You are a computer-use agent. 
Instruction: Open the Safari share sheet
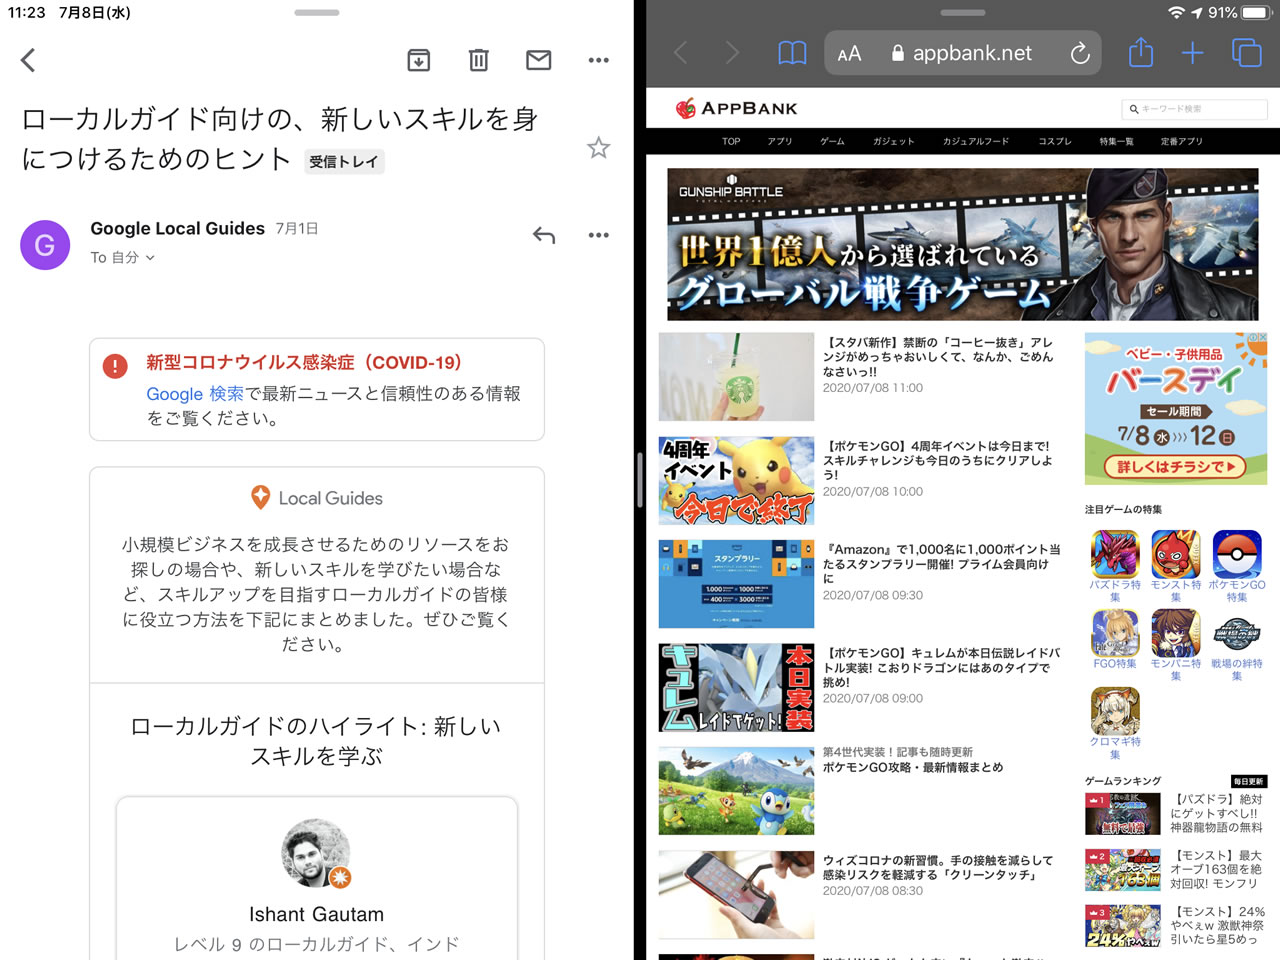pyautogui.click(x=1141, y=52)
